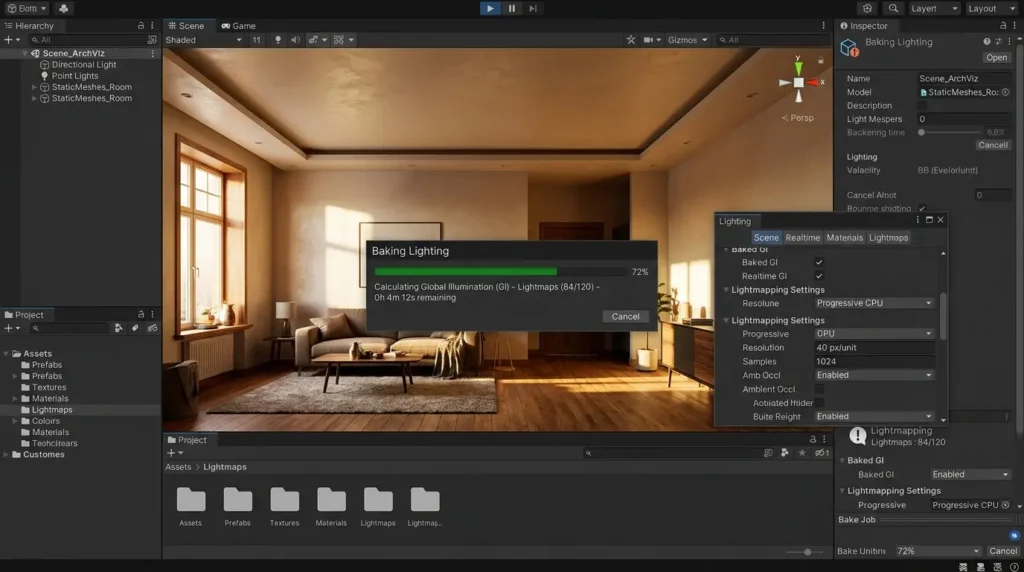Toggle the Realtime GI checkbox
The width and height of the screenshot is (1024, 572).
tap(819, 276)
